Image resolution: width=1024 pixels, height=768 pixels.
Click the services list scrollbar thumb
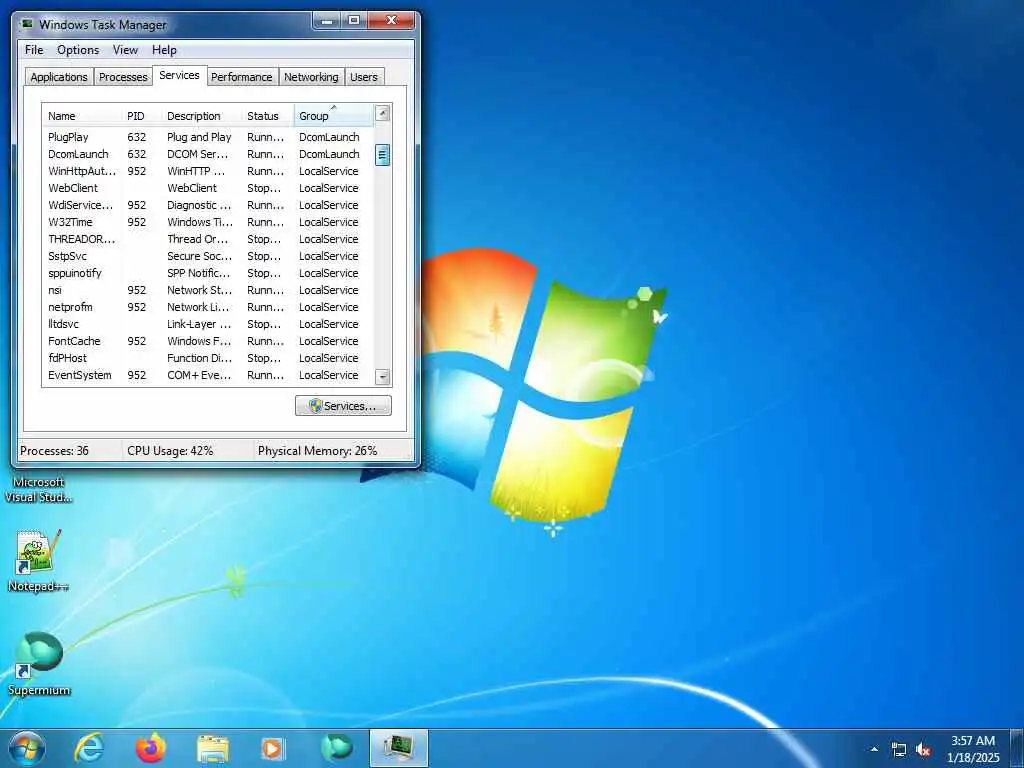[383, 155]
